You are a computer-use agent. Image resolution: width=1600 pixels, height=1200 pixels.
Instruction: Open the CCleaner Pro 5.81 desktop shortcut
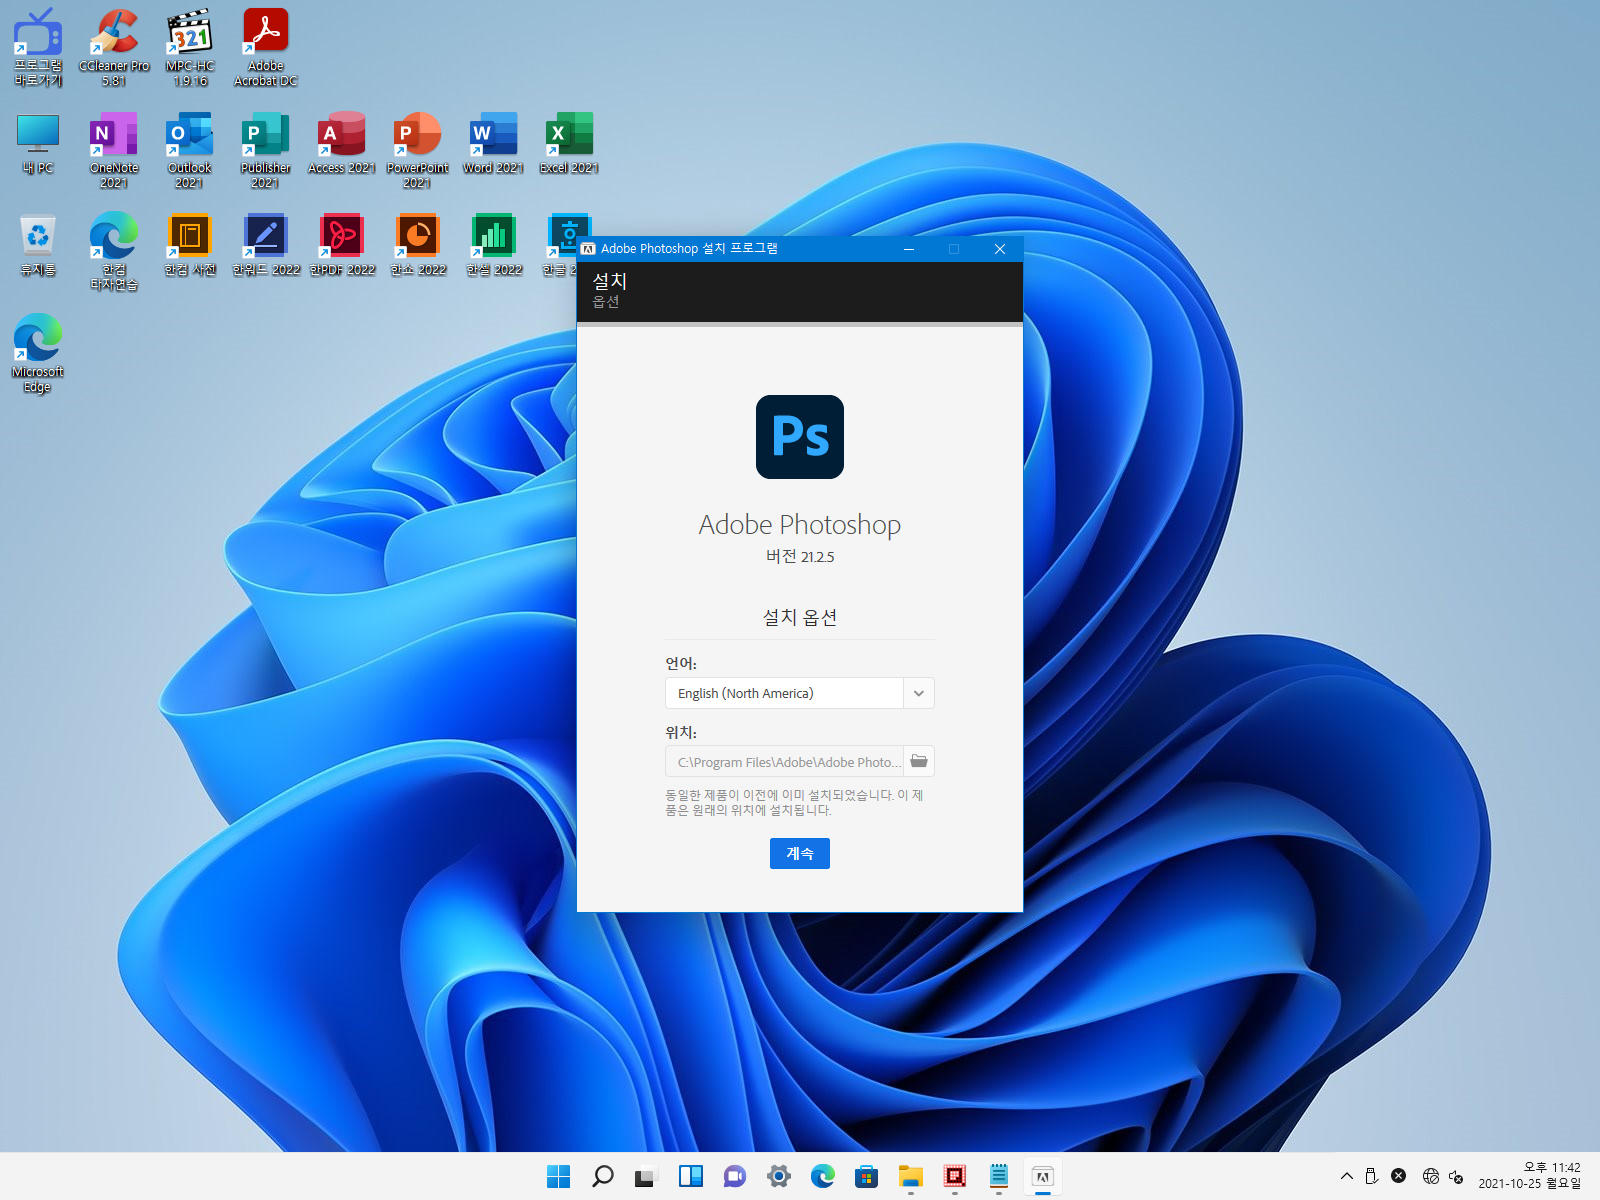click(x=114, y=47)
